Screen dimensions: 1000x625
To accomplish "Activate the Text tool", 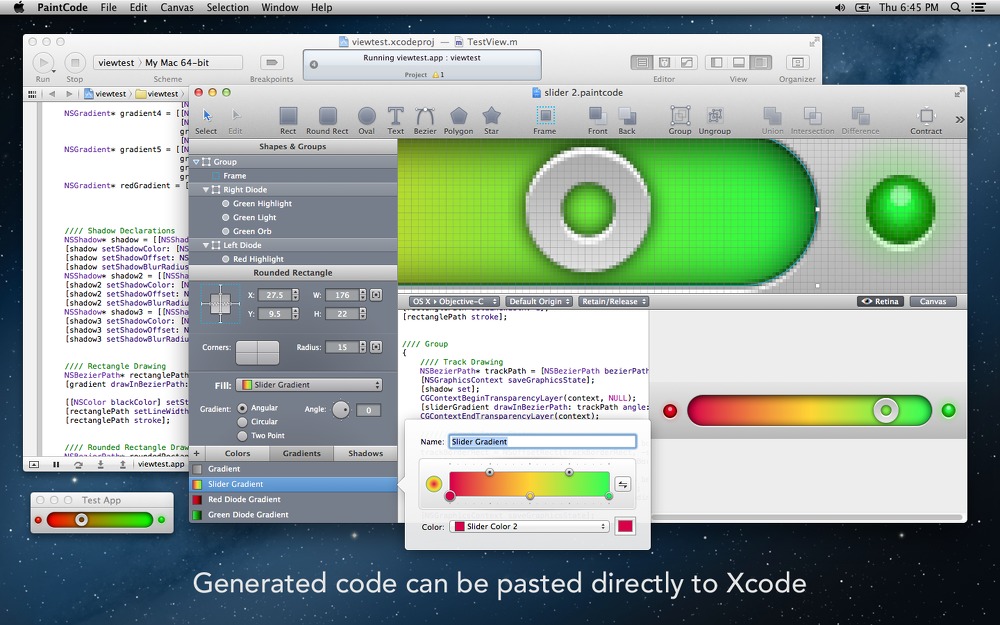I will (395, 120).
